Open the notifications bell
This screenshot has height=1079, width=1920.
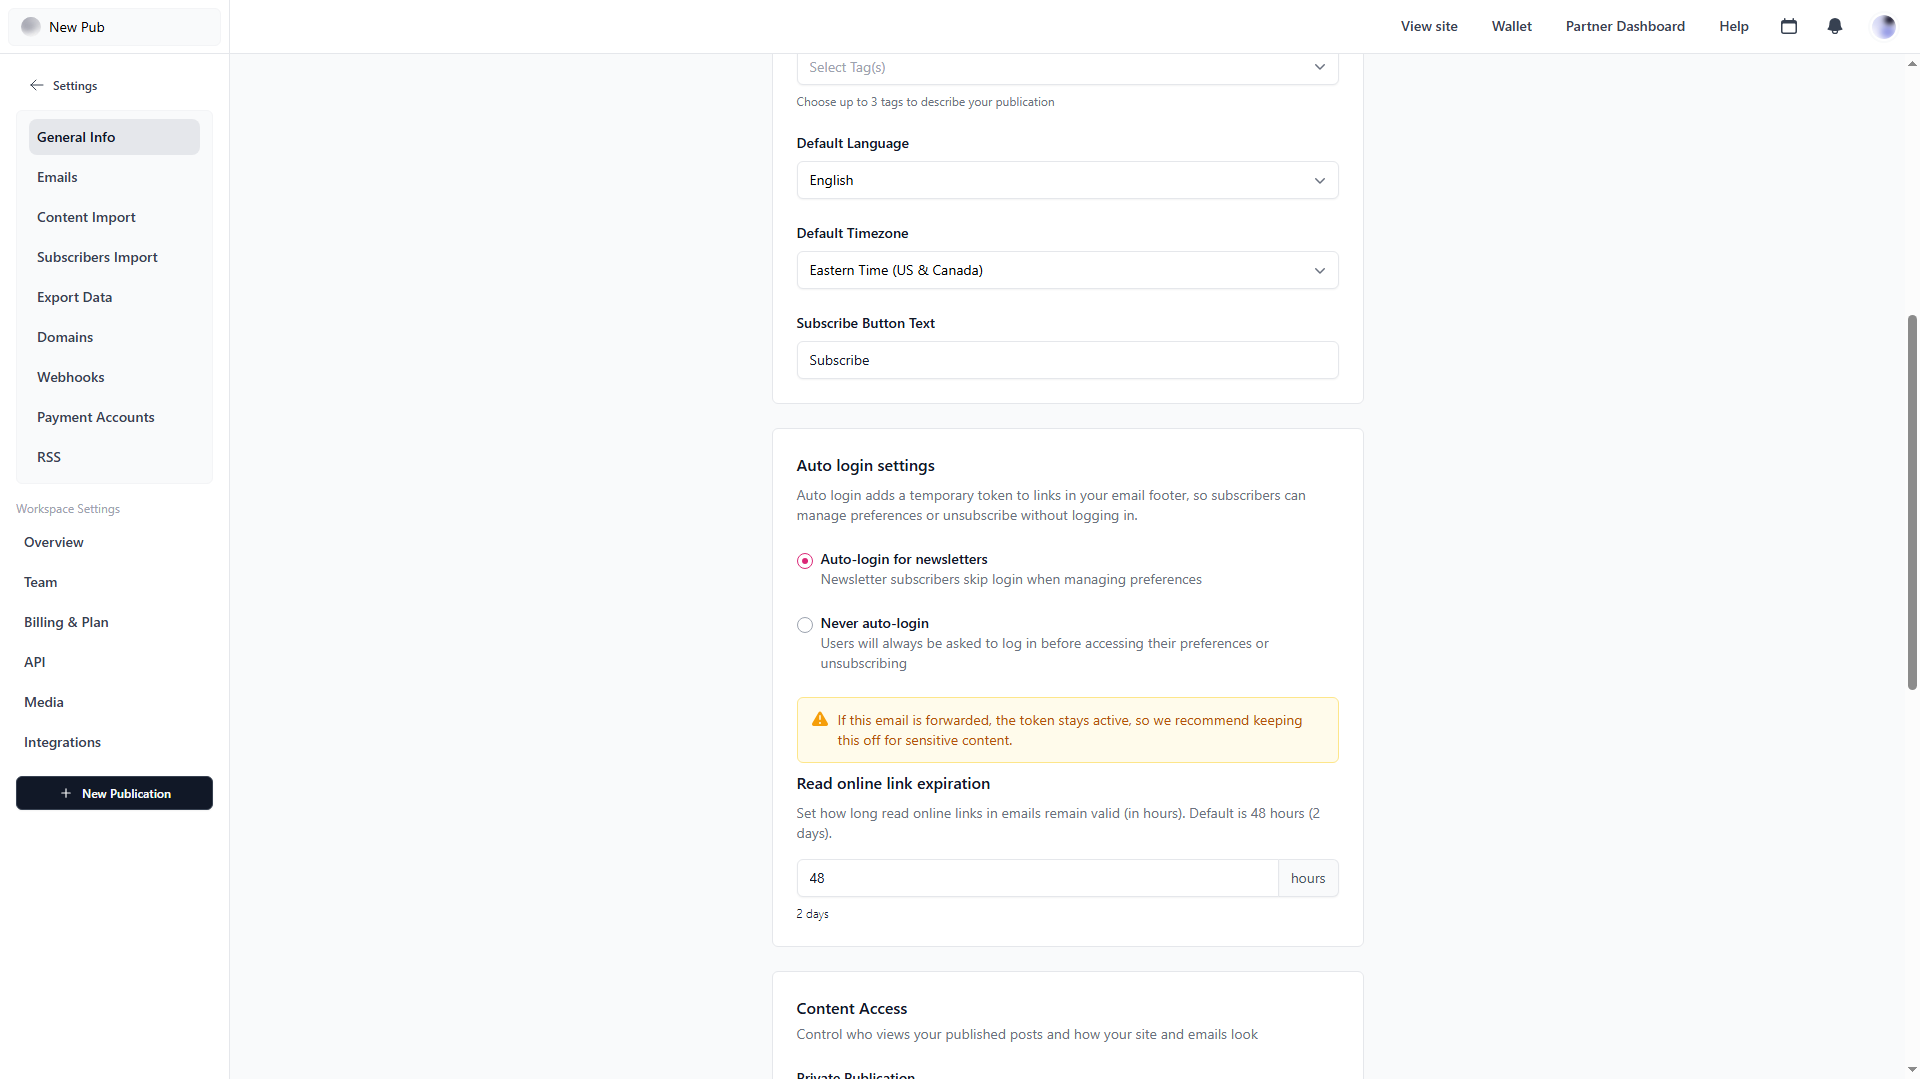[1835, 27]
